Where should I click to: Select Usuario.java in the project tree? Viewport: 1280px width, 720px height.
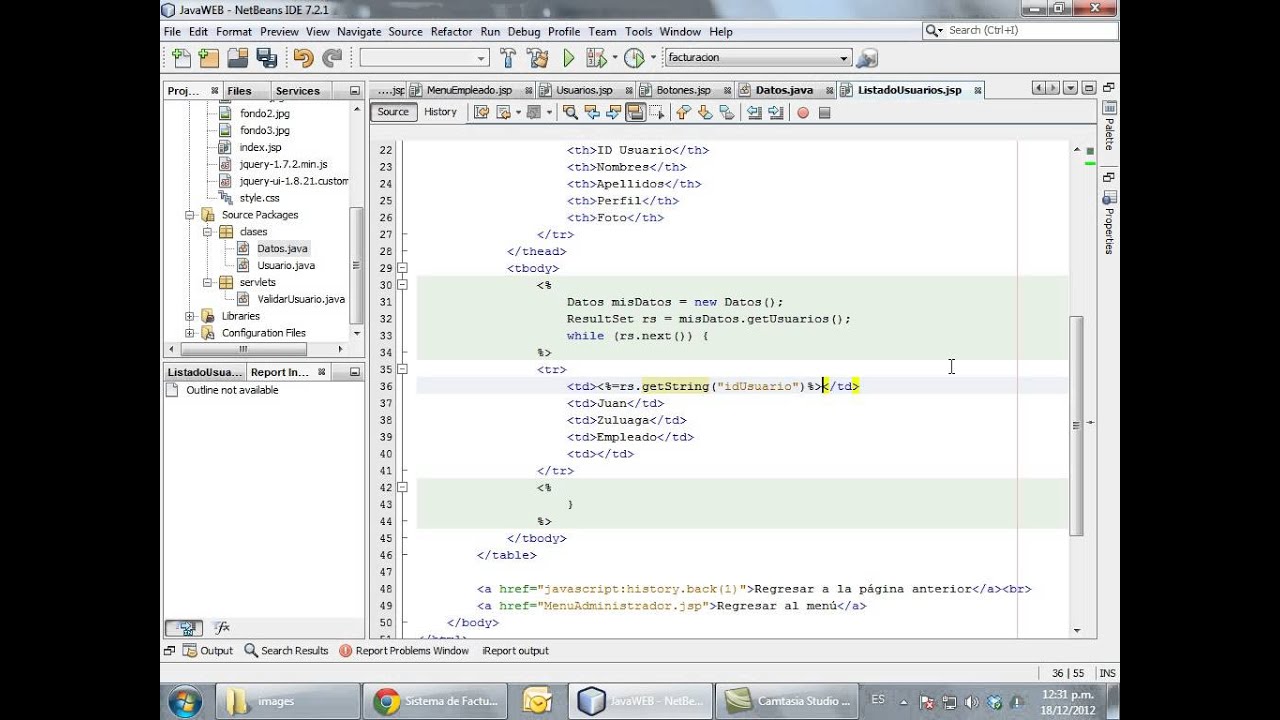pos(286,266)
